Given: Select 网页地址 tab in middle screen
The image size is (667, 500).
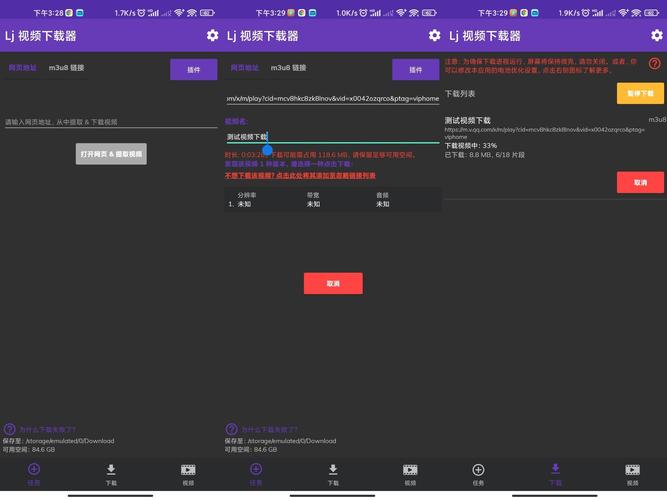Looking at the screenshot, I should point(245,68).
